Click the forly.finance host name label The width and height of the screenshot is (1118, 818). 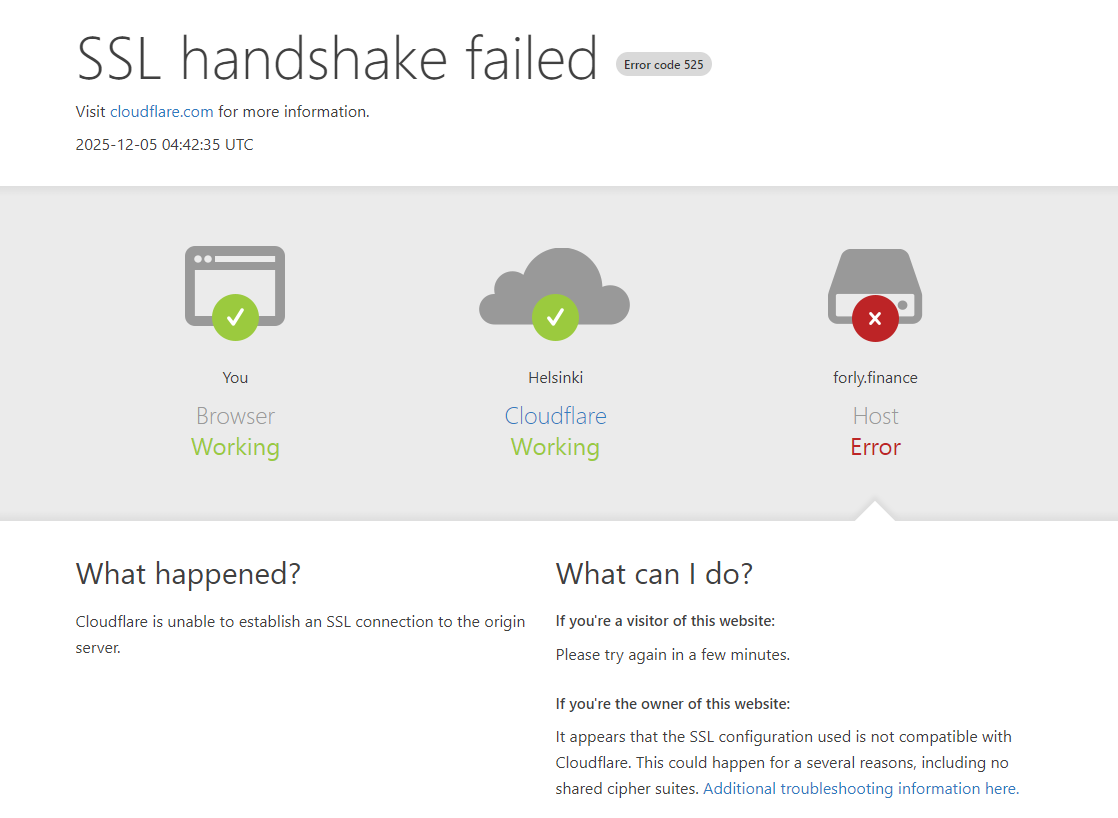(x=875, y=378)
